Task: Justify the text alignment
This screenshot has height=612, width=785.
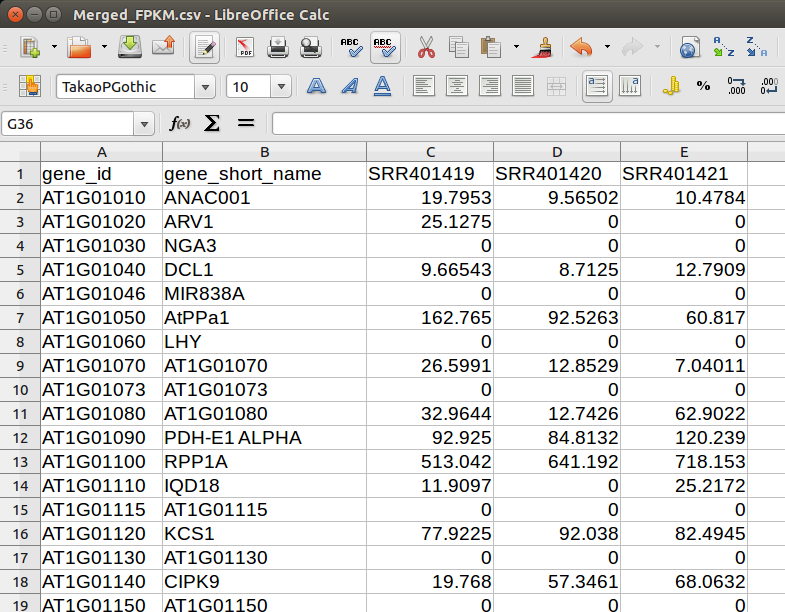Action: click(523, 86)
